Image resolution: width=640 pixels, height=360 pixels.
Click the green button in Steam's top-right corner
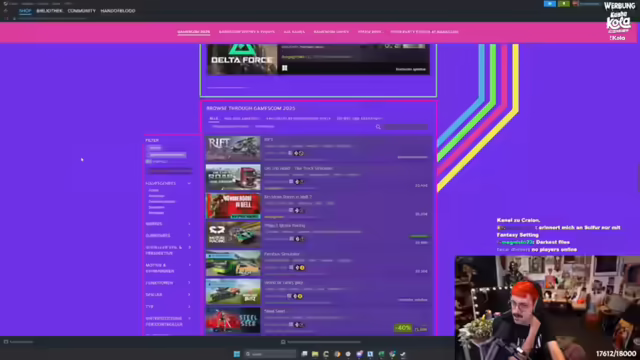click(564, 4)
